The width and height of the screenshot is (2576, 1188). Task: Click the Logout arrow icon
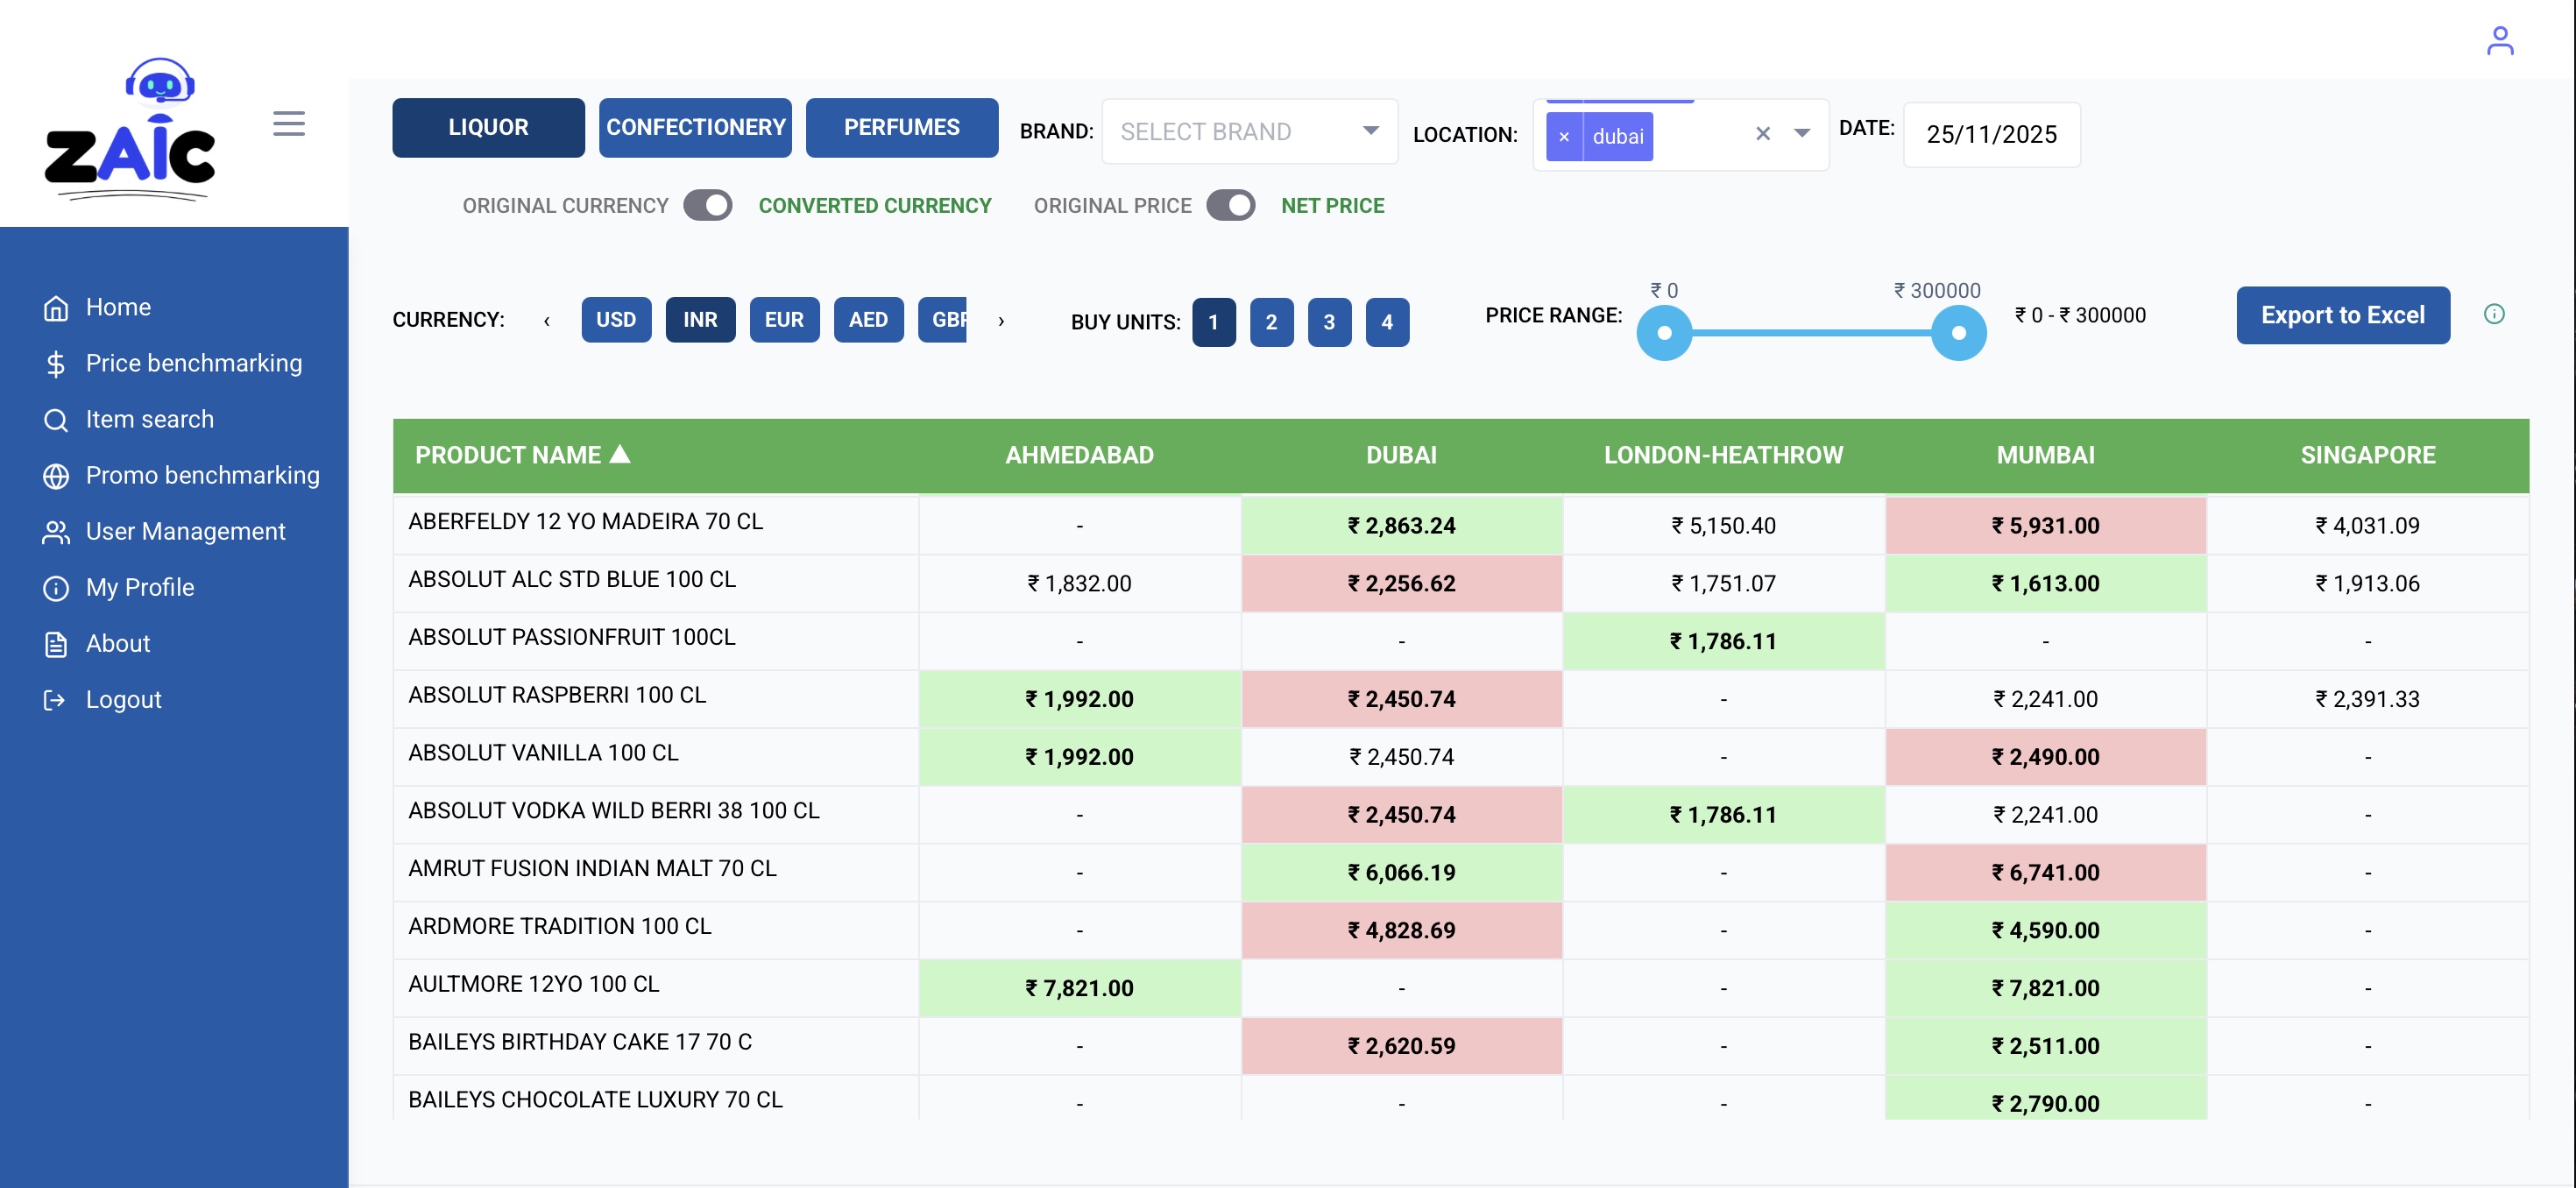click(x=55, y=699)
